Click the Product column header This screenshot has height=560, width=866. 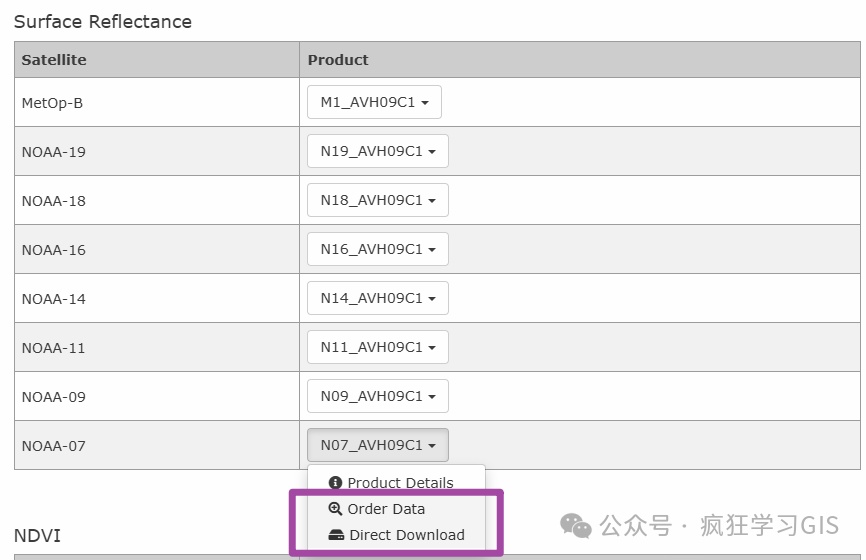click(338, 60)
